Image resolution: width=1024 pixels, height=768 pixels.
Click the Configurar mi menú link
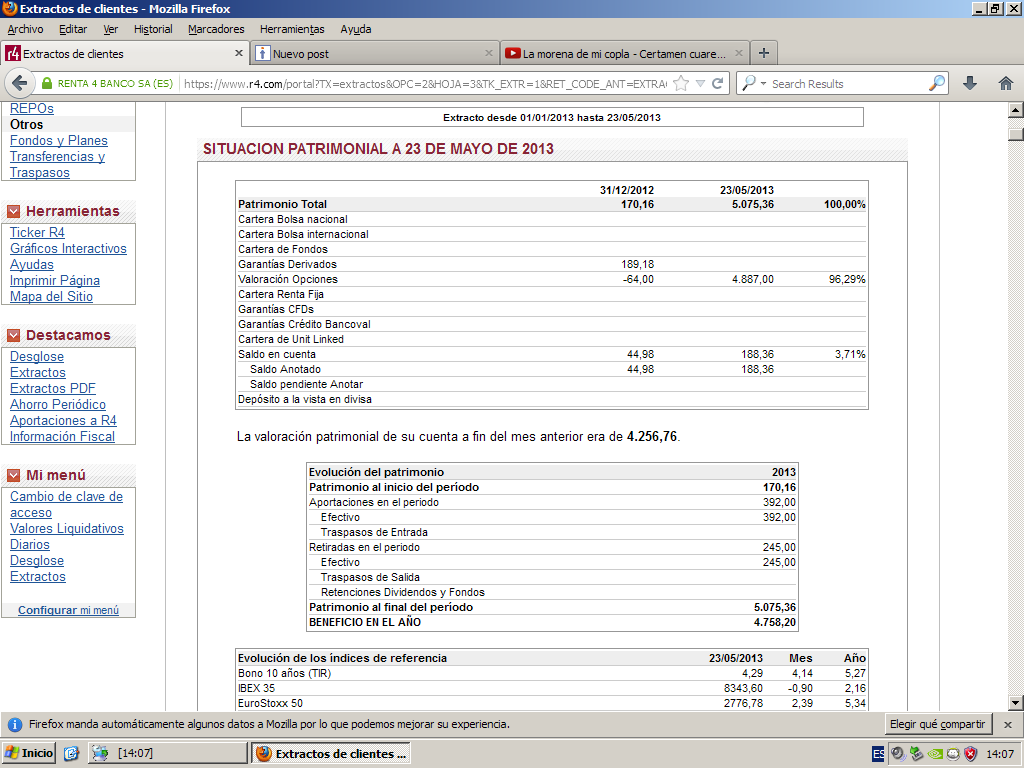(x=68, y=610)
